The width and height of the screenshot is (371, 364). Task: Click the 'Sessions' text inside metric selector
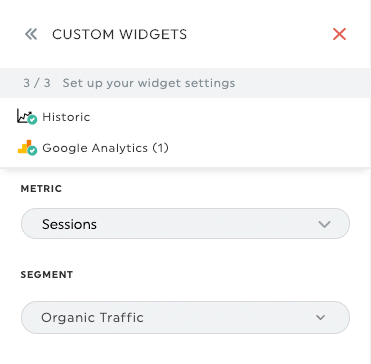click(x=69, y=224)
